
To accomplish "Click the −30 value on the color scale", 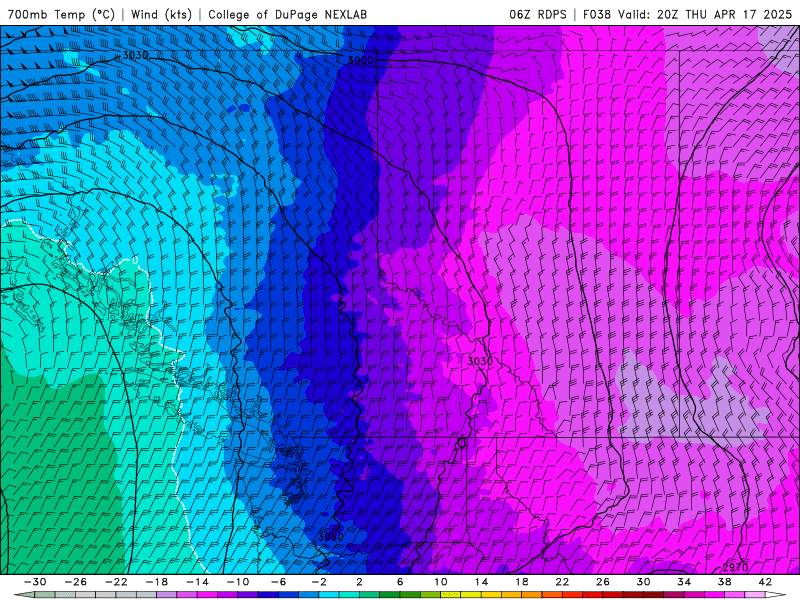I will click(35, 582).
